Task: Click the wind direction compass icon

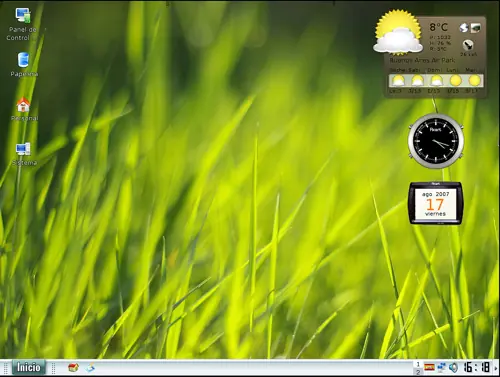Action: (468, 45)
